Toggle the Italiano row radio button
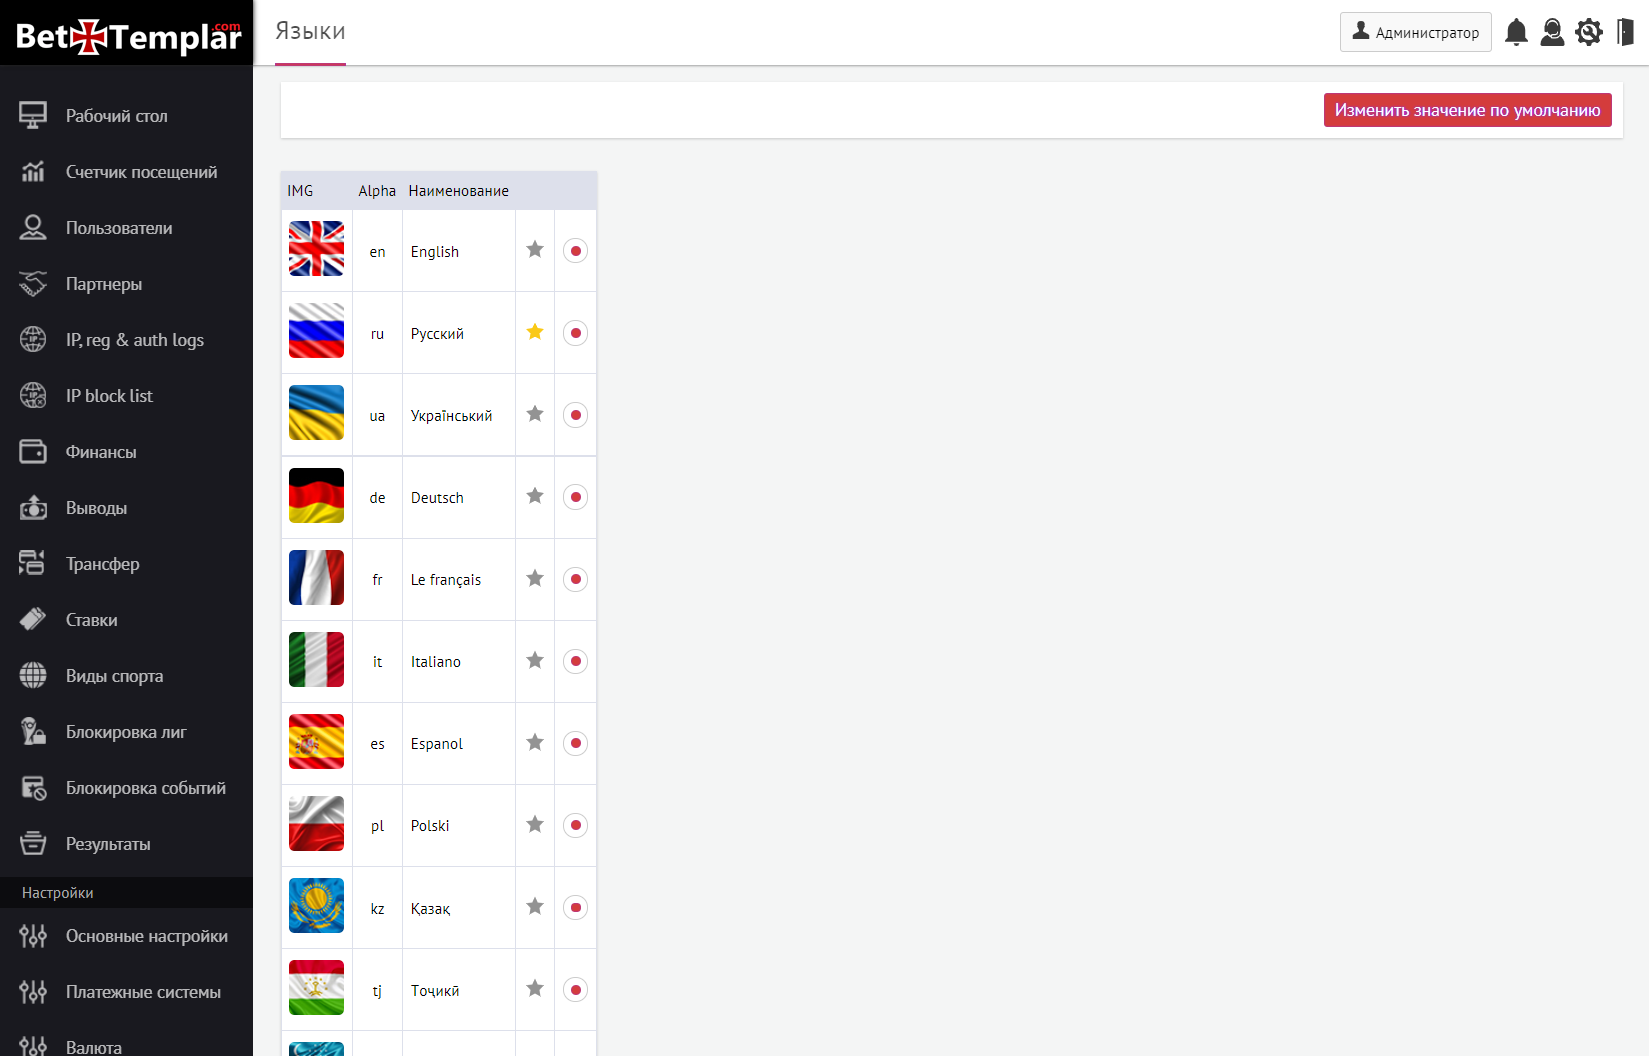Viewport: 1649px width, 1056px height. click(575, 661)
